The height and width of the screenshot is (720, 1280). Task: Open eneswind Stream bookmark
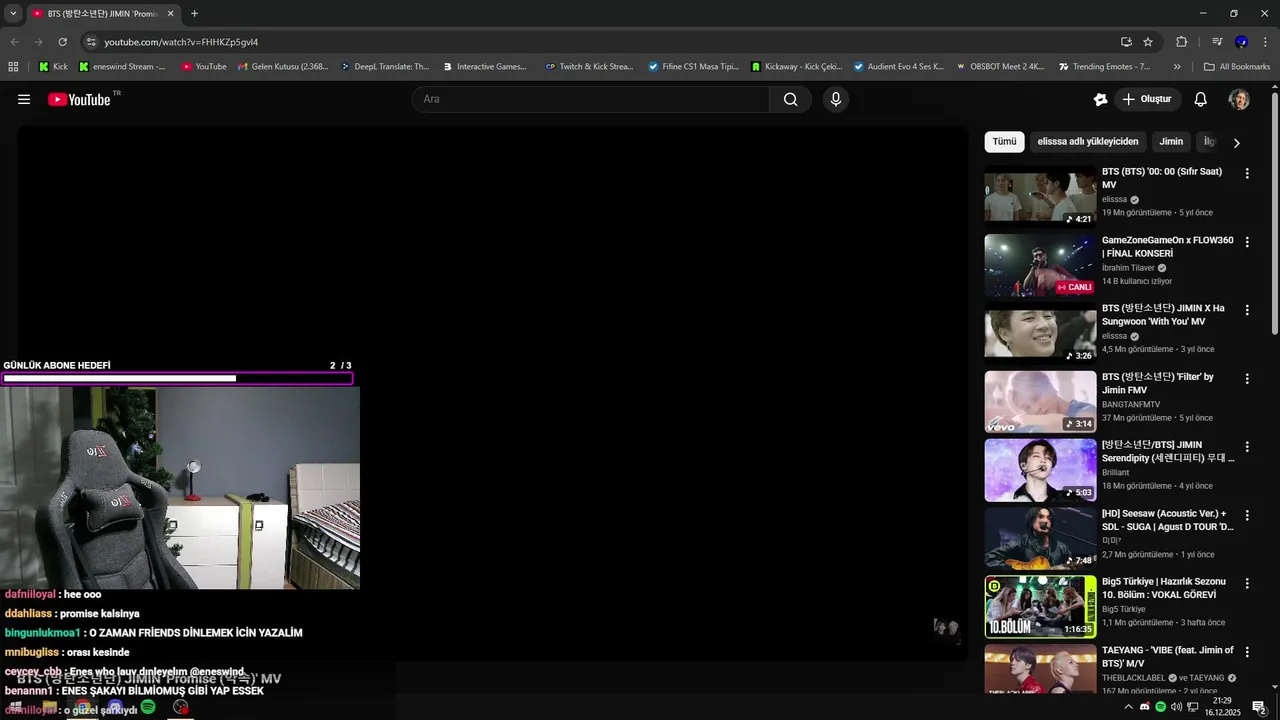122,67
